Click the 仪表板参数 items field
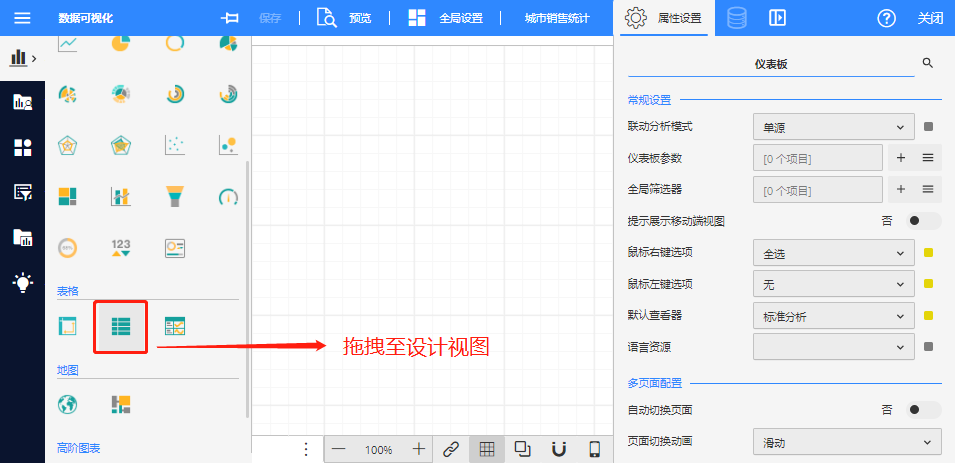 817,158
